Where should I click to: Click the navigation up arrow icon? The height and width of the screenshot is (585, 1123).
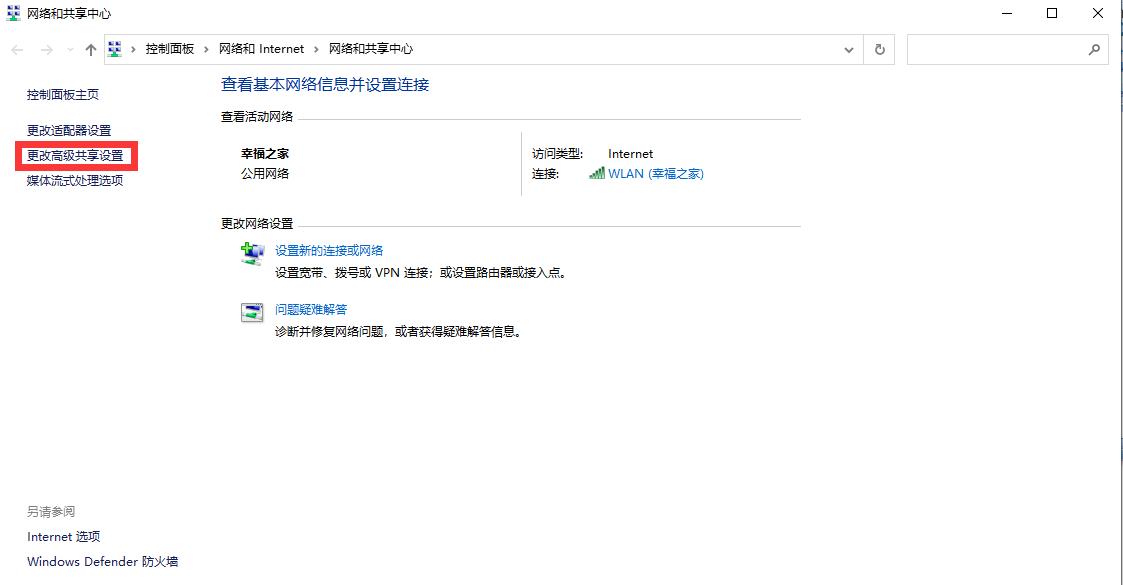[x=90, y=49]
